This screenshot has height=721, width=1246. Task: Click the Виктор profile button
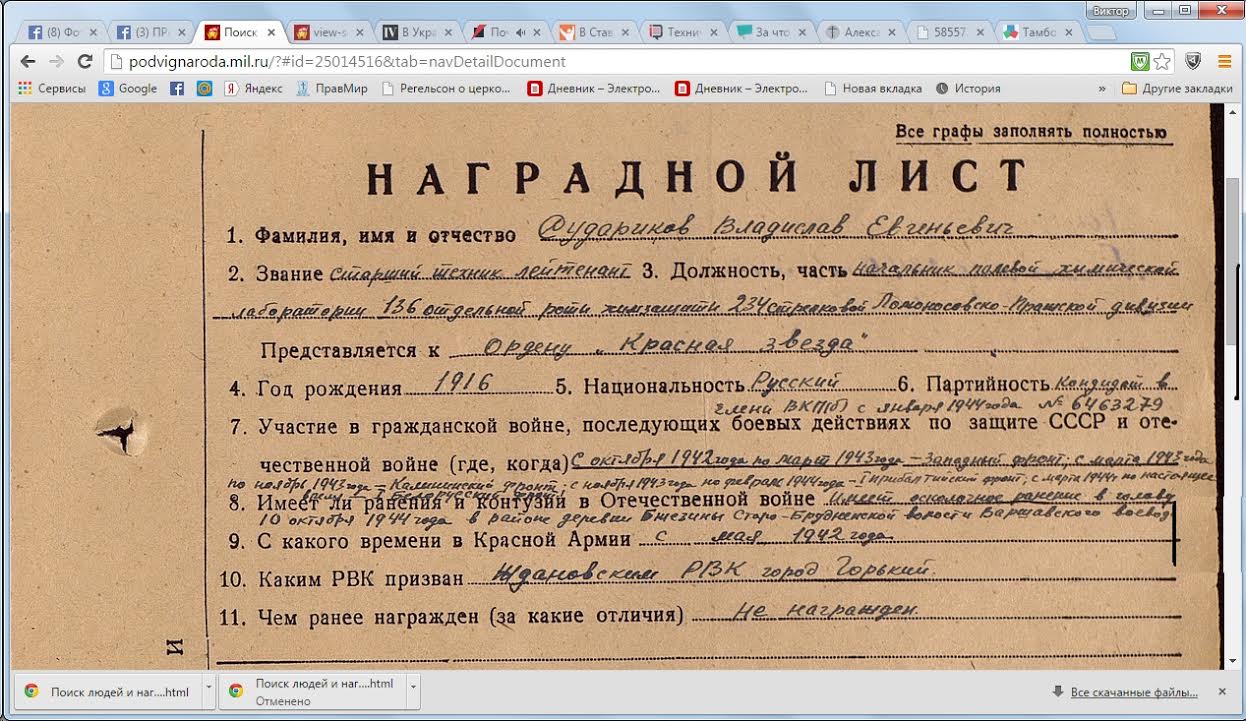click(1112, 11)
